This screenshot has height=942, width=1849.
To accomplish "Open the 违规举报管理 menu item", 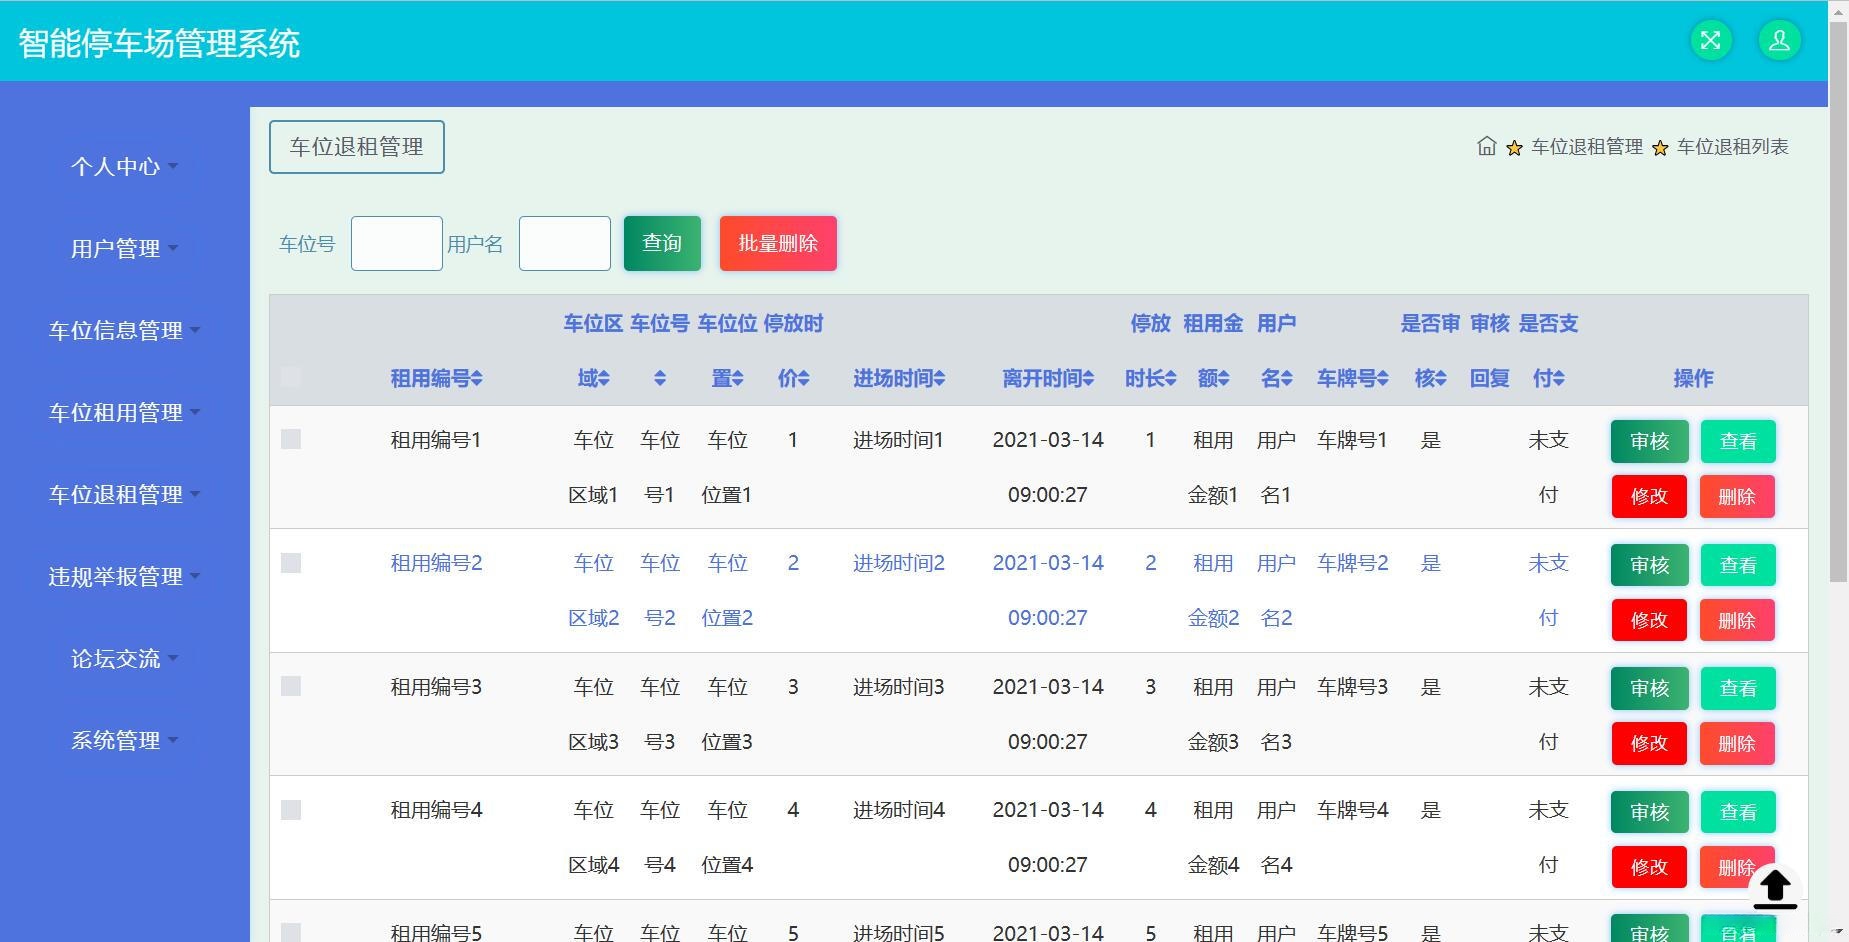I will 124,576.
